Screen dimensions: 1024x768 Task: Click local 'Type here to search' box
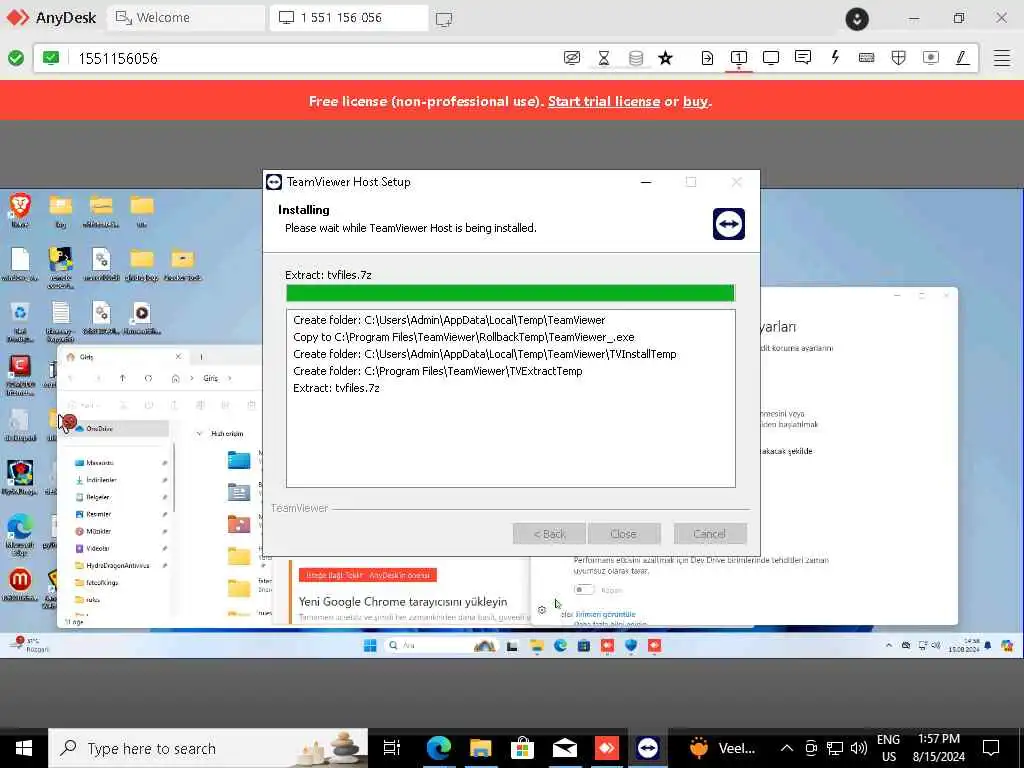[x=208, y=748]
